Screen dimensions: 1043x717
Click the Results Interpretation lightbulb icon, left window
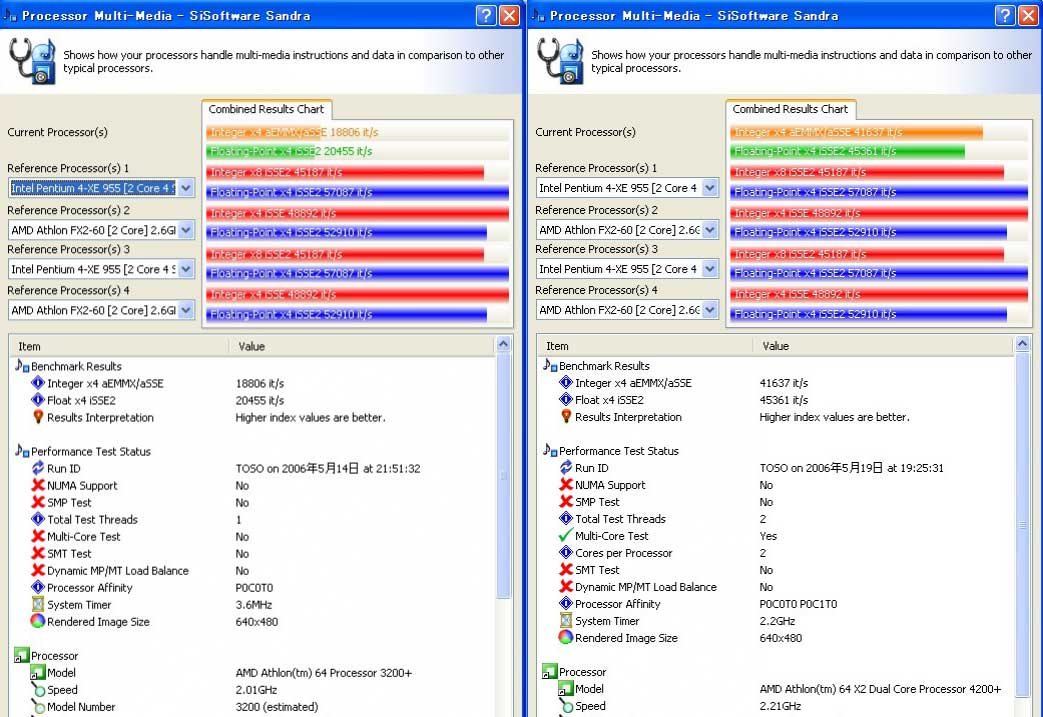click(38, 417)
